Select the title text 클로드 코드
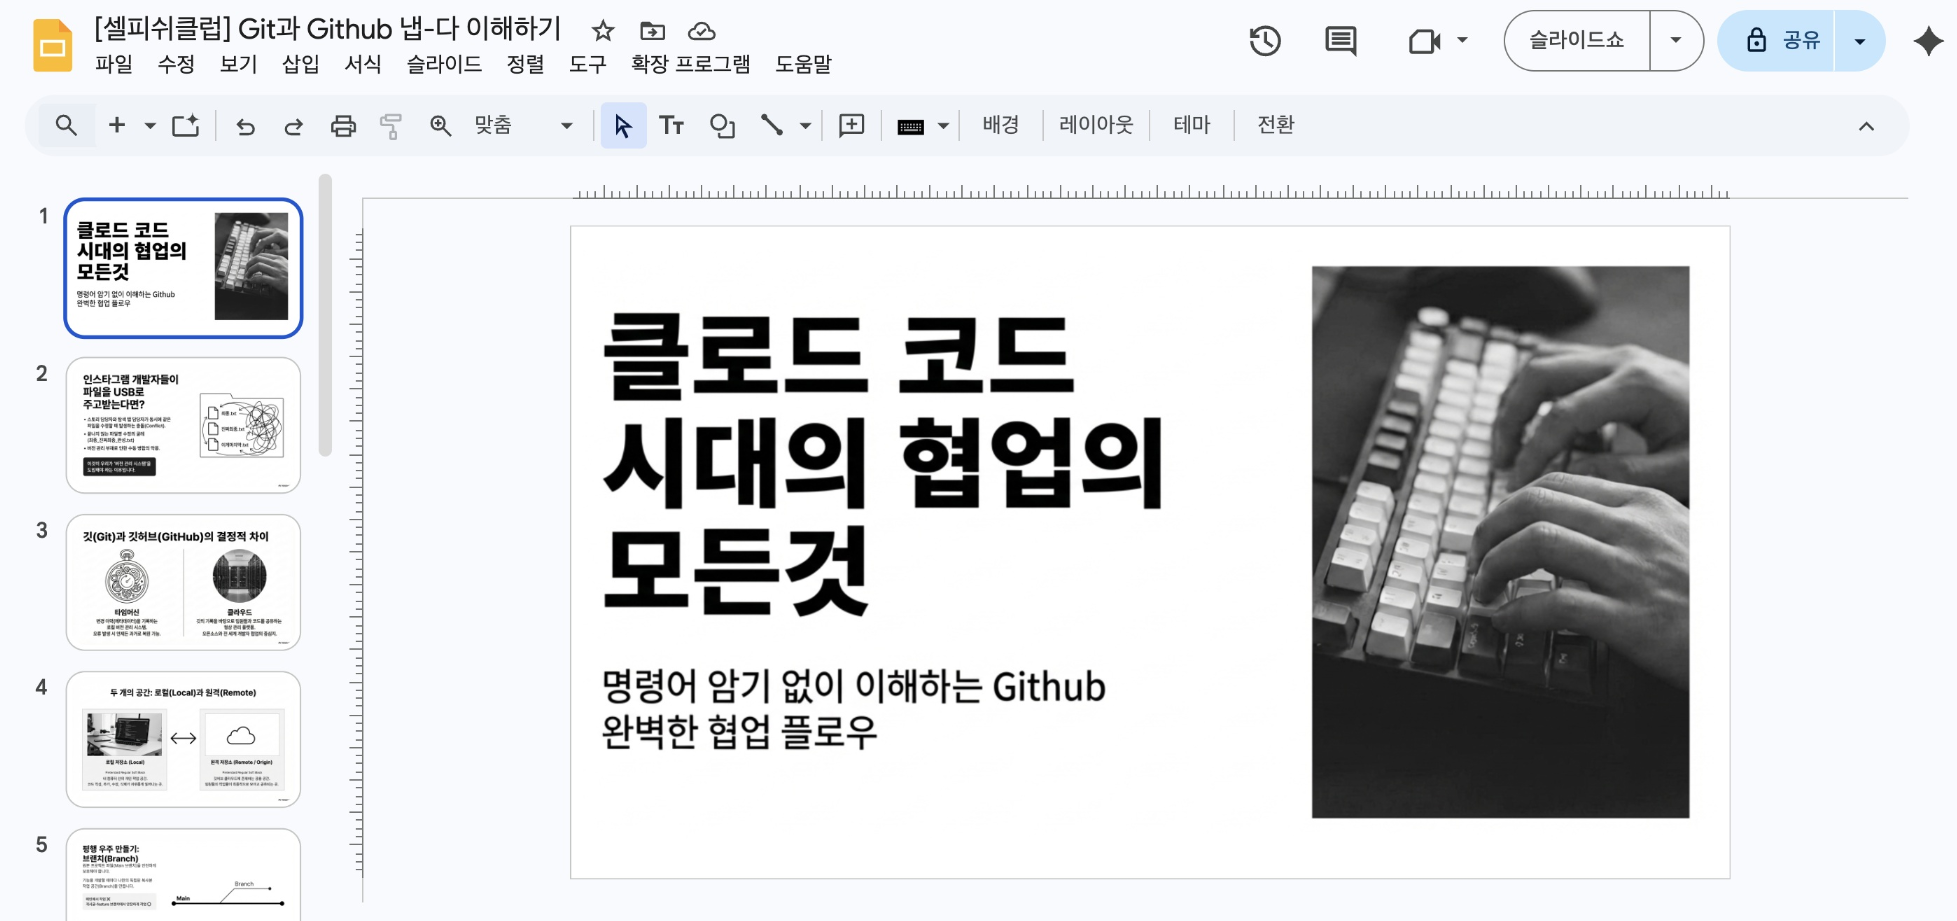 pos(839,356)
